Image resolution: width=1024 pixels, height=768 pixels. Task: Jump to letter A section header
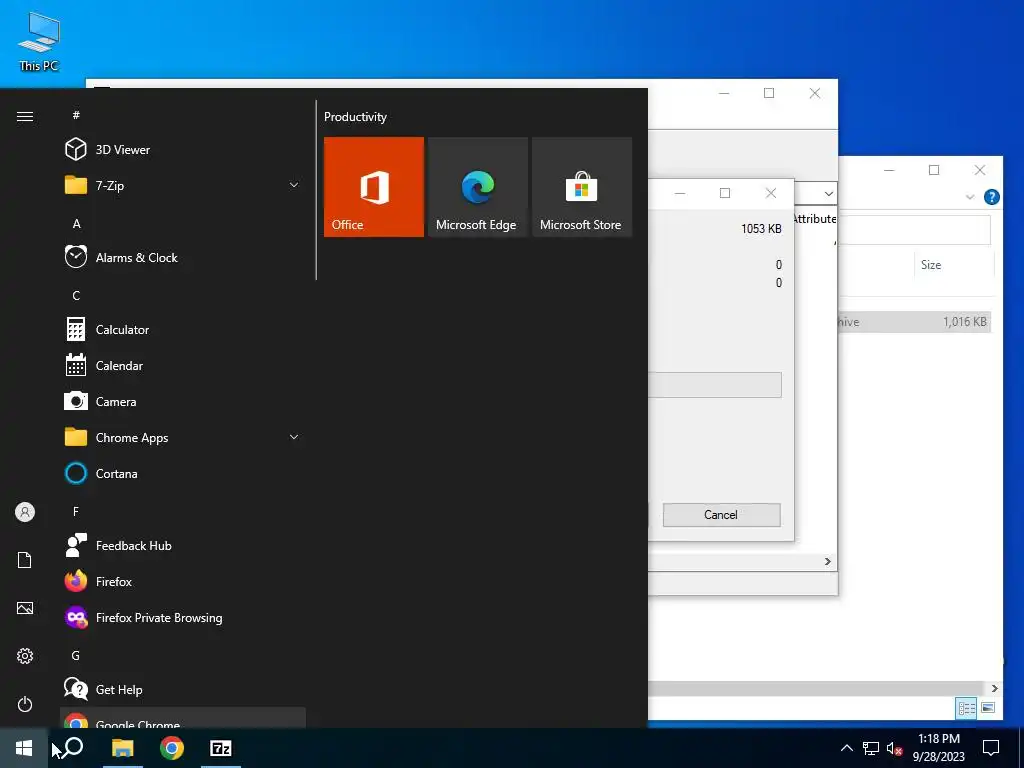click(76, 224)
